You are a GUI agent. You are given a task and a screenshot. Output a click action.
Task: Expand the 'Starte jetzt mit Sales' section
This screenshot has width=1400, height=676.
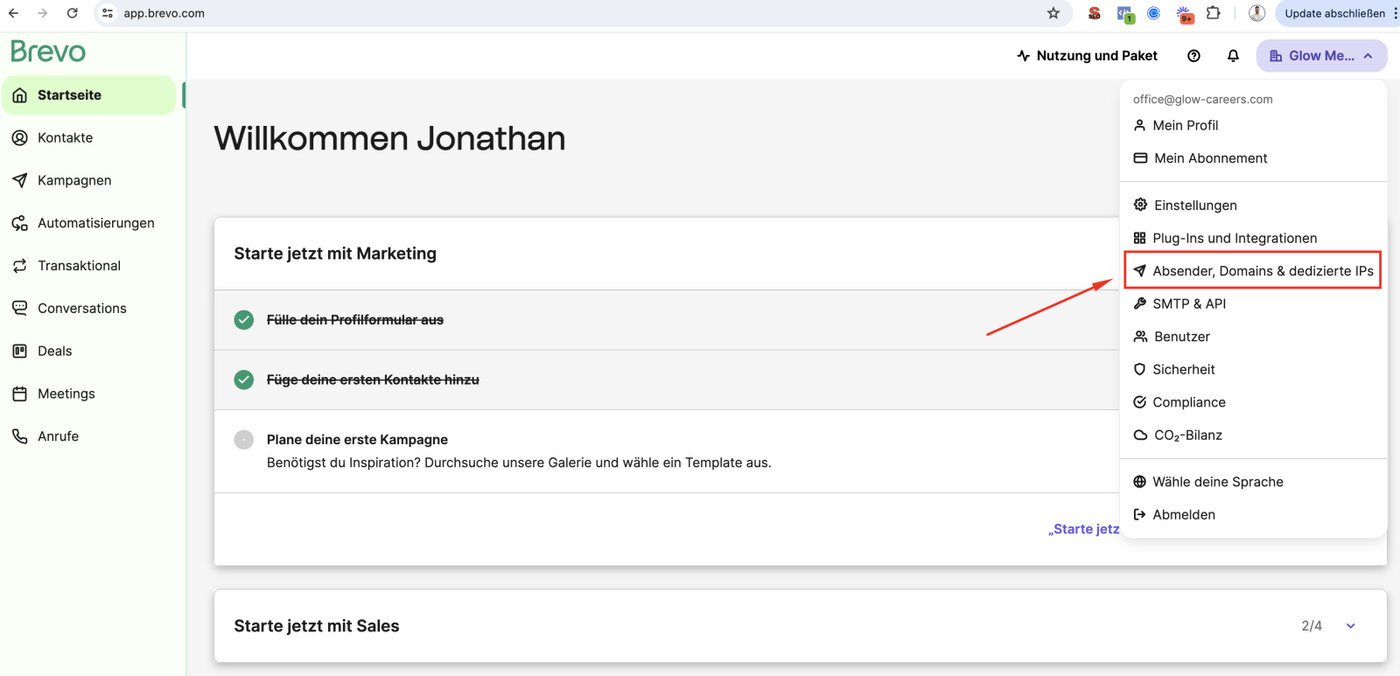coord(1350,626)
